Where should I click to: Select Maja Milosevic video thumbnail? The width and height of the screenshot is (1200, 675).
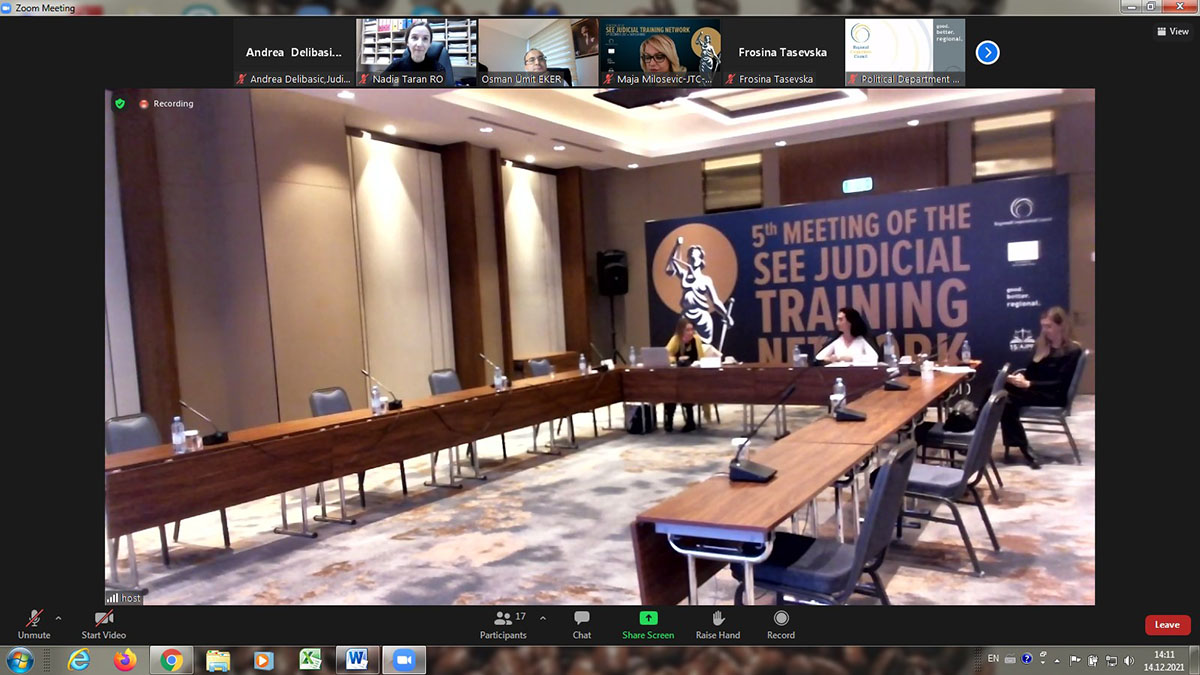pos(660,52)
